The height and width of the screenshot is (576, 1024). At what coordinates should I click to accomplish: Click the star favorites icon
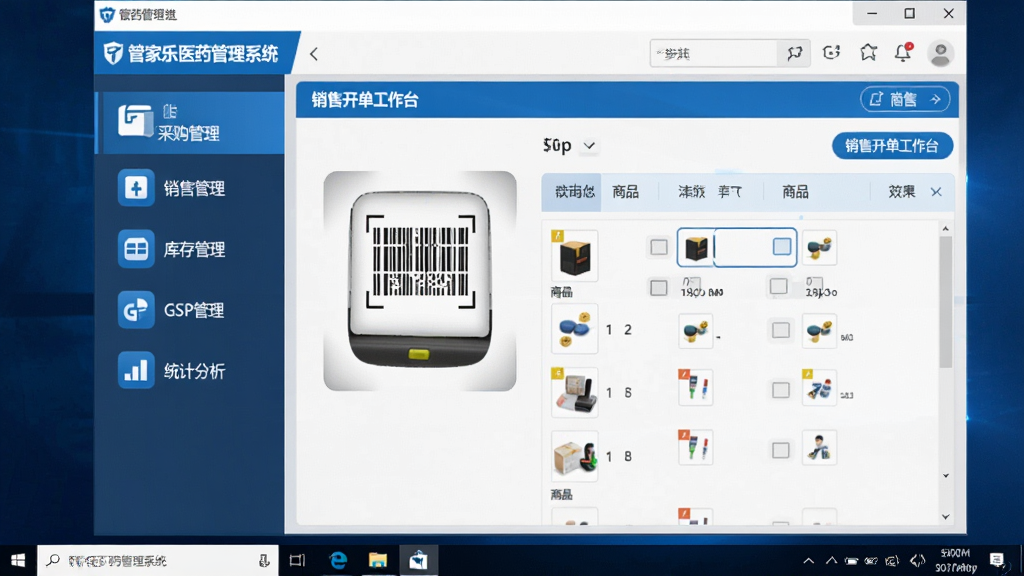[868, 52]
